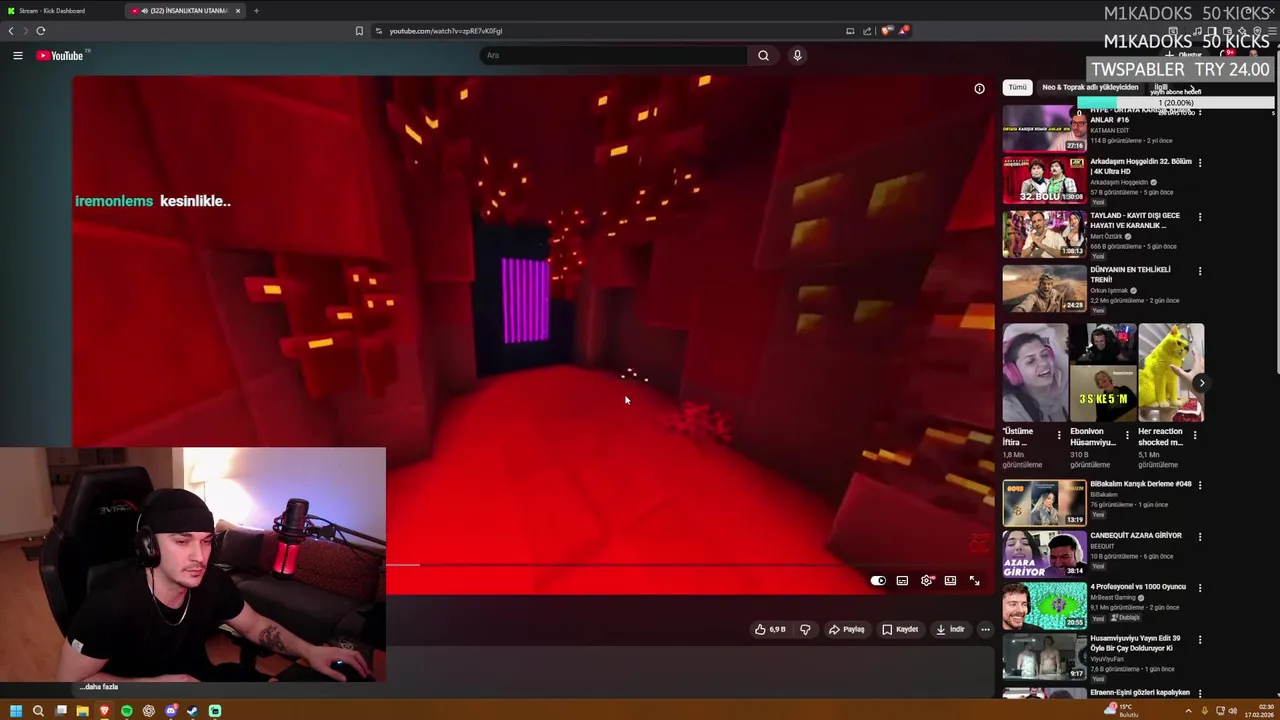Image resolution: width=1280 pixels, height=720 pixels.
Task: Open options menu for 'DÜNYANIN EN TEHLİKELİ TRENİ'
Action: click(1200, 270)
